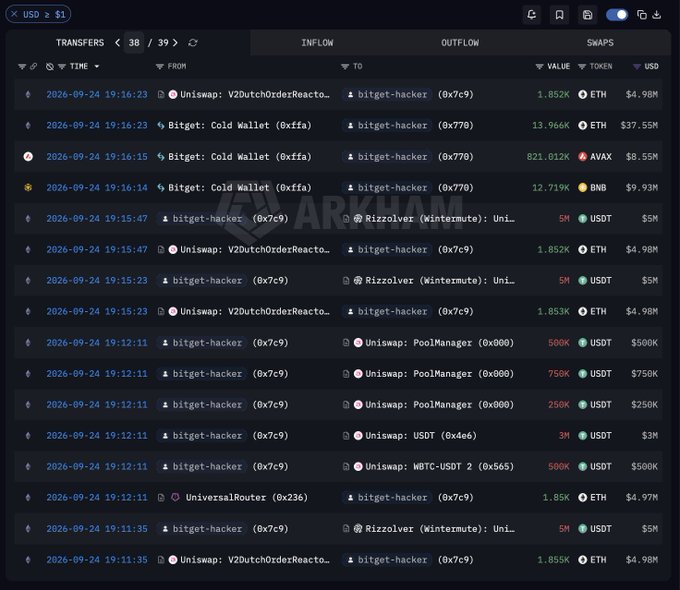
Task: Click the $9.93M USD amount
Action: (x=641, y=188)
